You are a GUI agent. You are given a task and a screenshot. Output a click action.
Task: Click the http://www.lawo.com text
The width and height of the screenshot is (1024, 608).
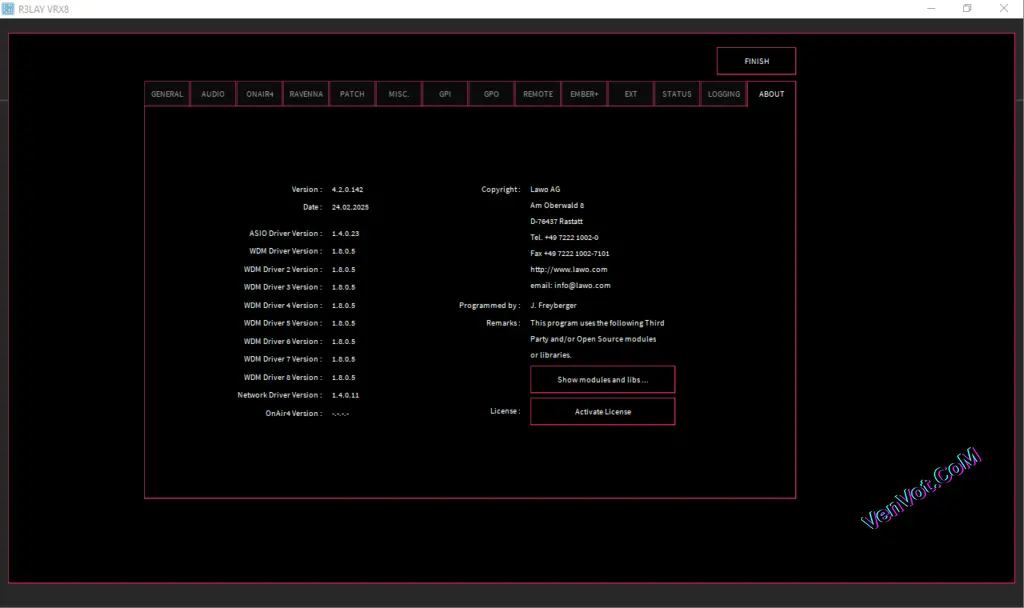[x=569, y=269]
